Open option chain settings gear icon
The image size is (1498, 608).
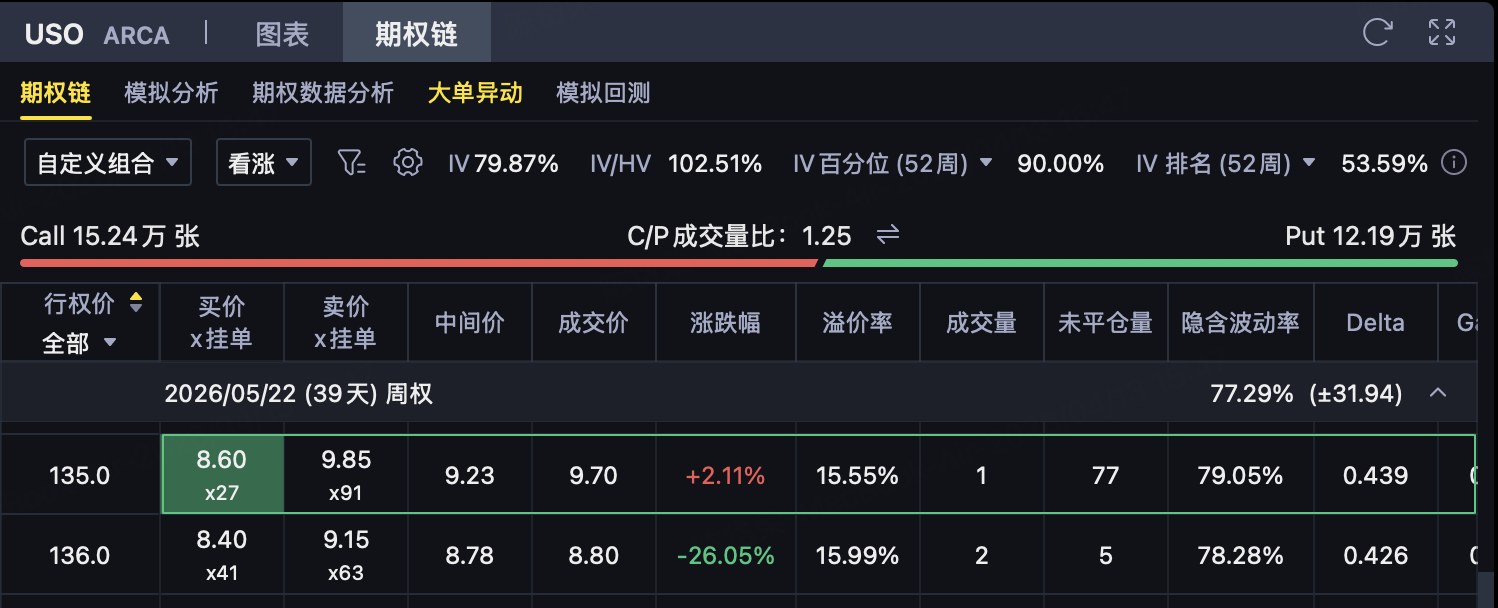[x=407, y=163]
